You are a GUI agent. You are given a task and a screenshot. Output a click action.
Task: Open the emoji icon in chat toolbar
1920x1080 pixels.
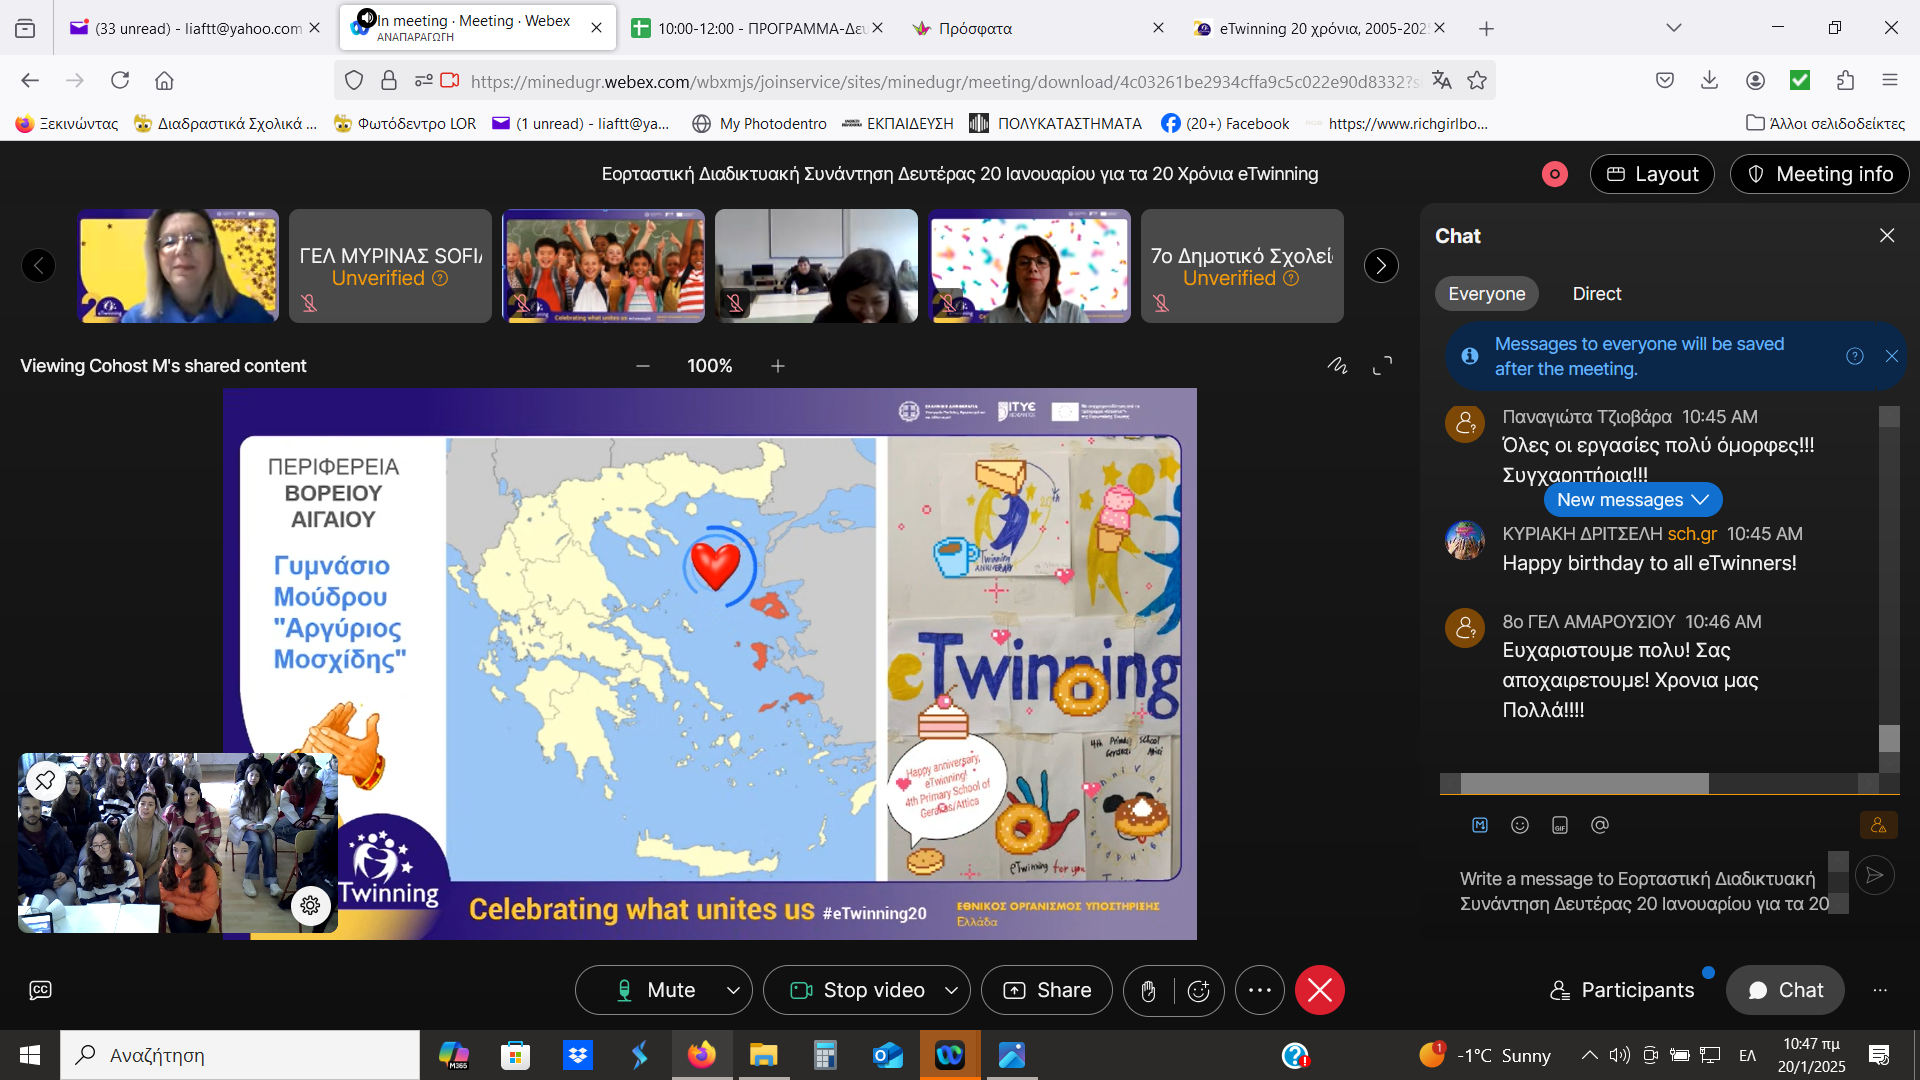1520,825
